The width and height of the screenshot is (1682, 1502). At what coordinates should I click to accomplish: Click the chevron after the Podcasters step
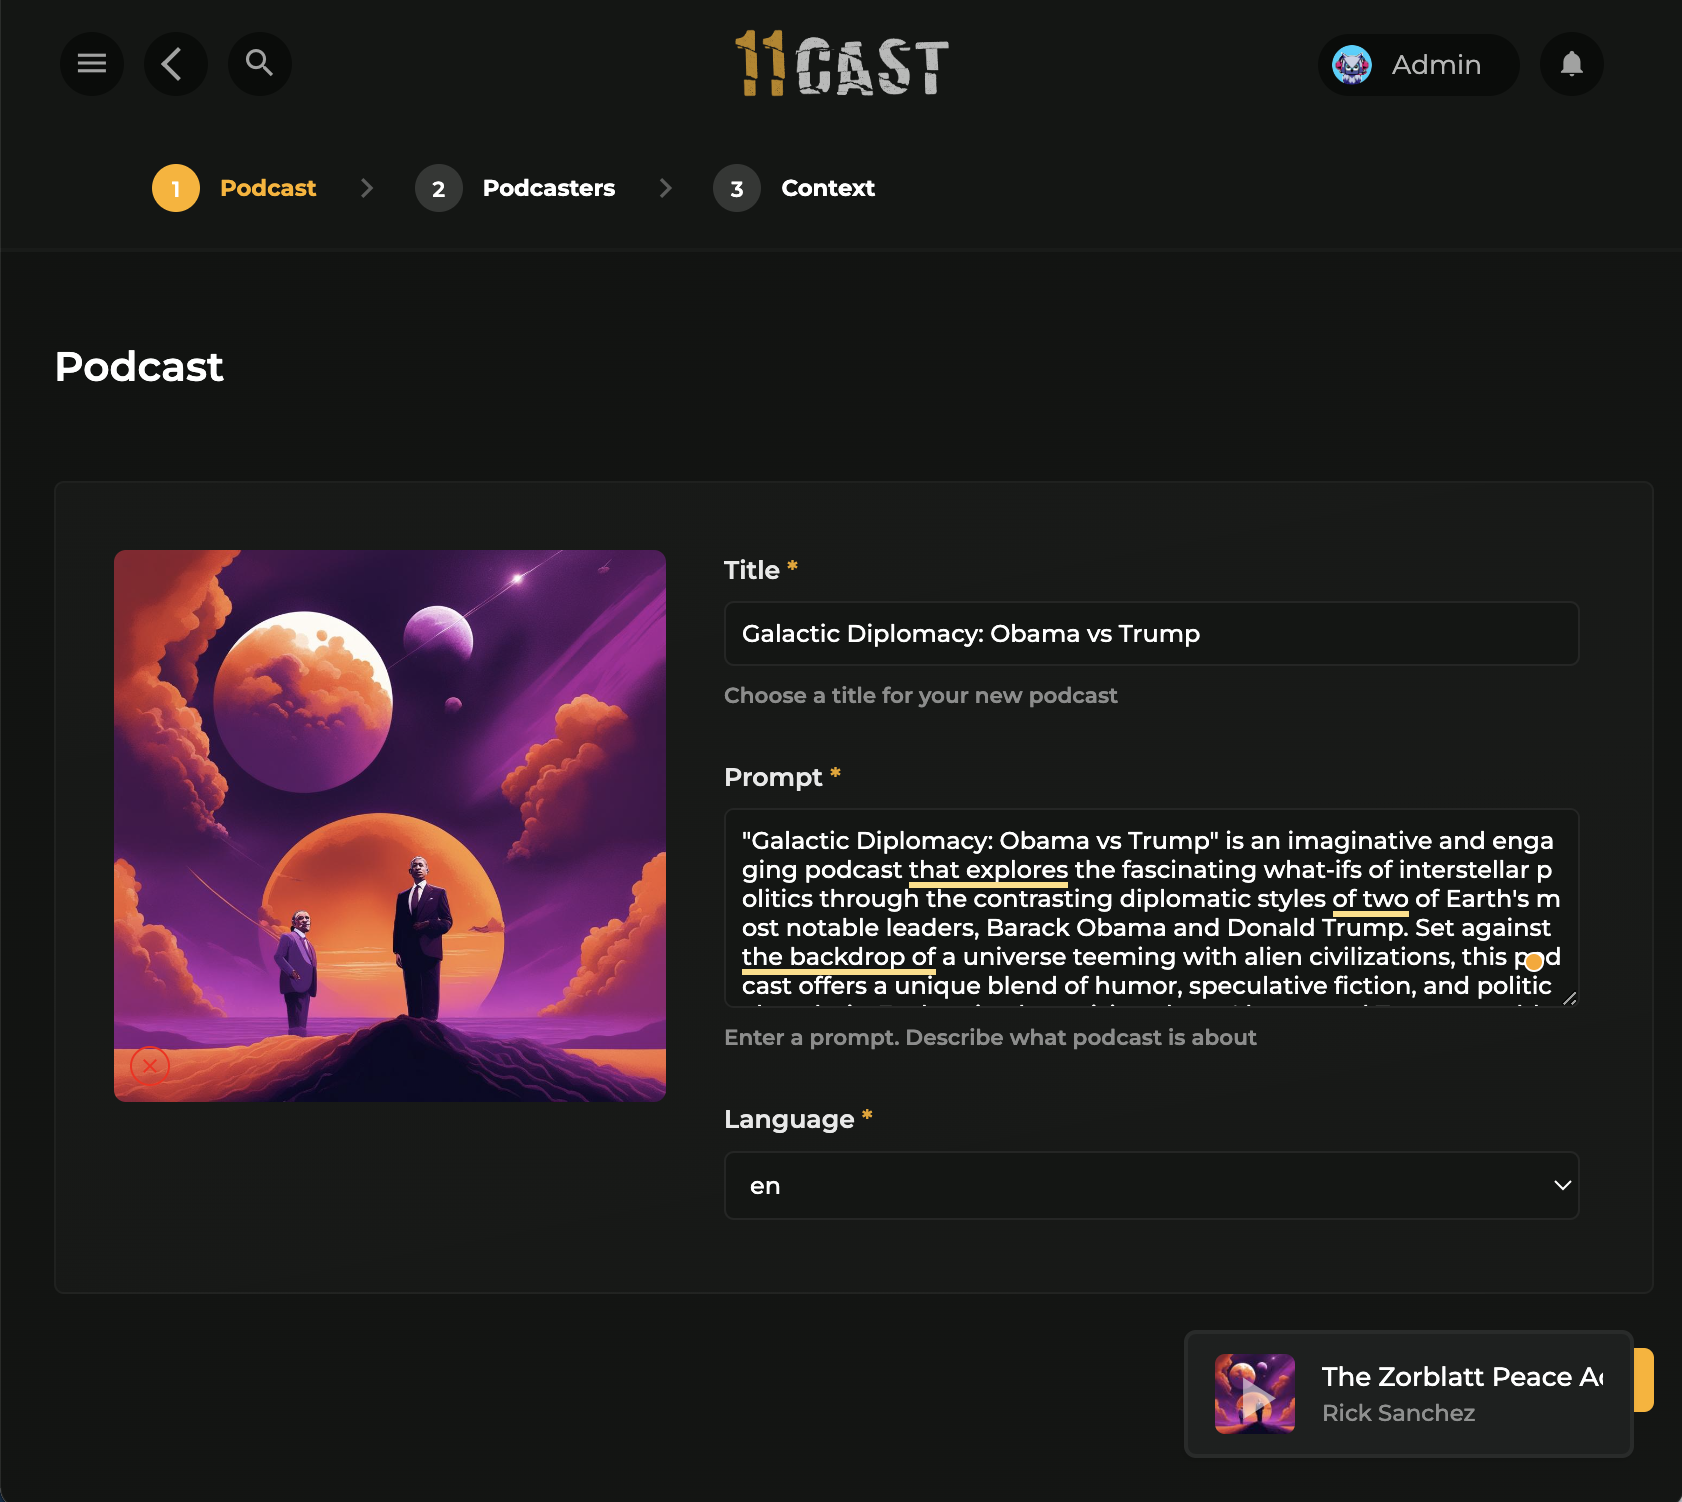666,188
